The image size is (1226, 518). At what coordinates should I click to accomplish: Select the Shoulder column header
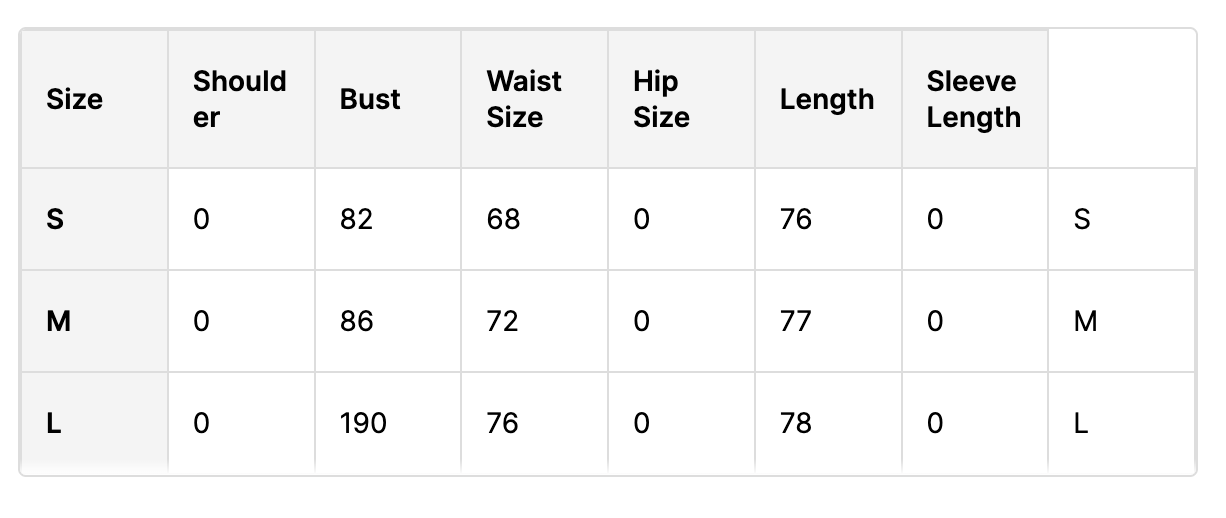[x=241, y=99]
